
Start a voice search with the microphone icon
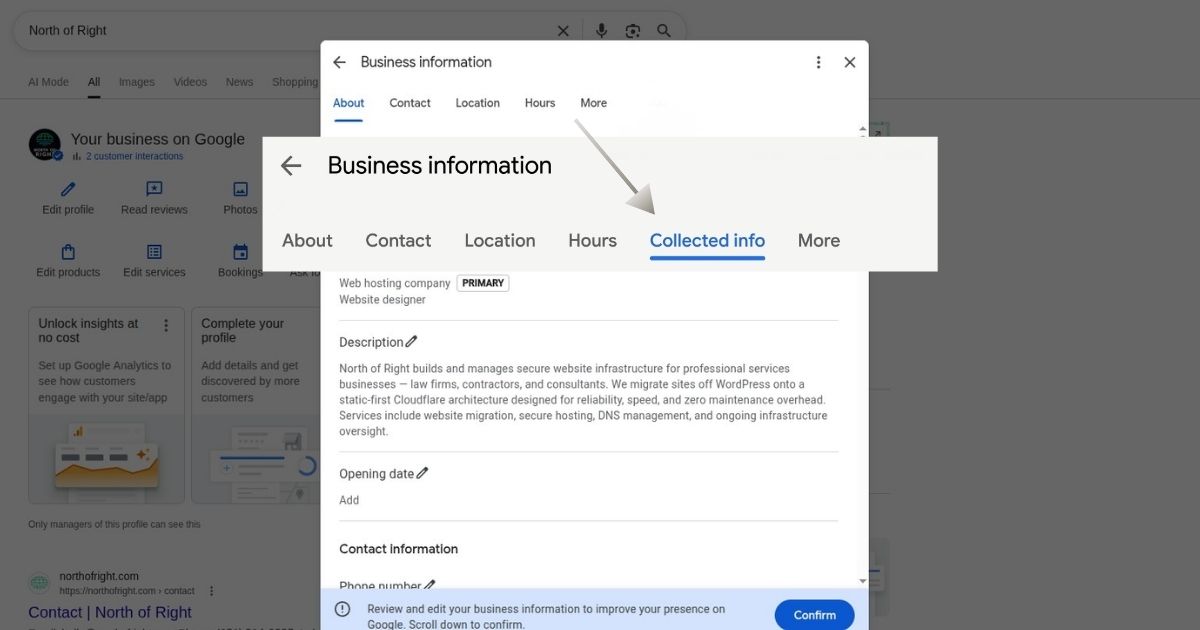point(601,31)
